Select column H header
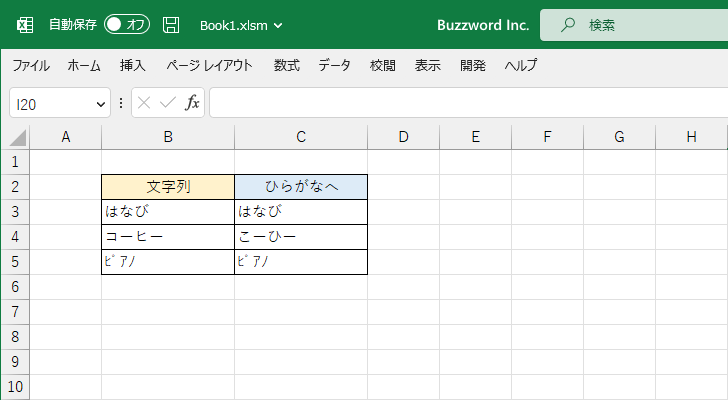 point(691,137)
